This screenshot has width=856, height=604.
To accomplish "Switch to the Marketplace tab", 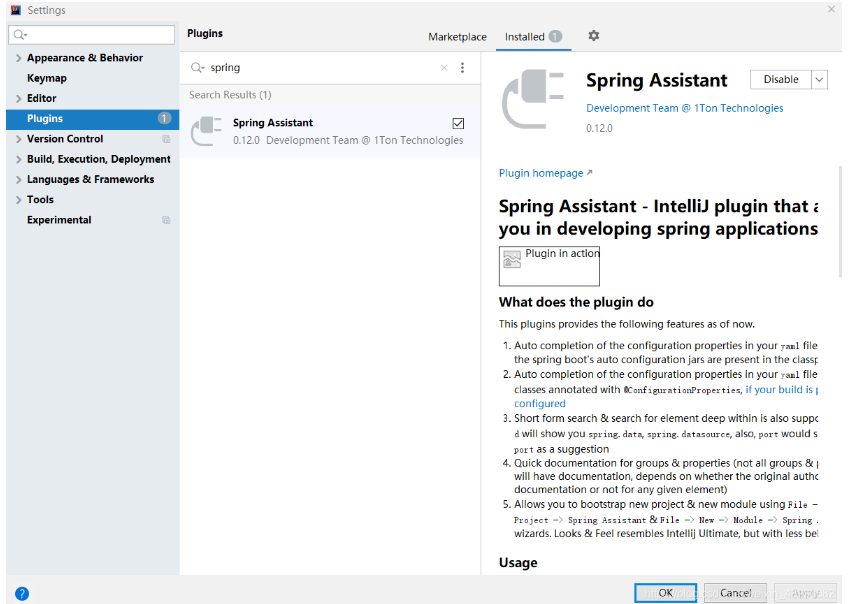I will point(457,37).
